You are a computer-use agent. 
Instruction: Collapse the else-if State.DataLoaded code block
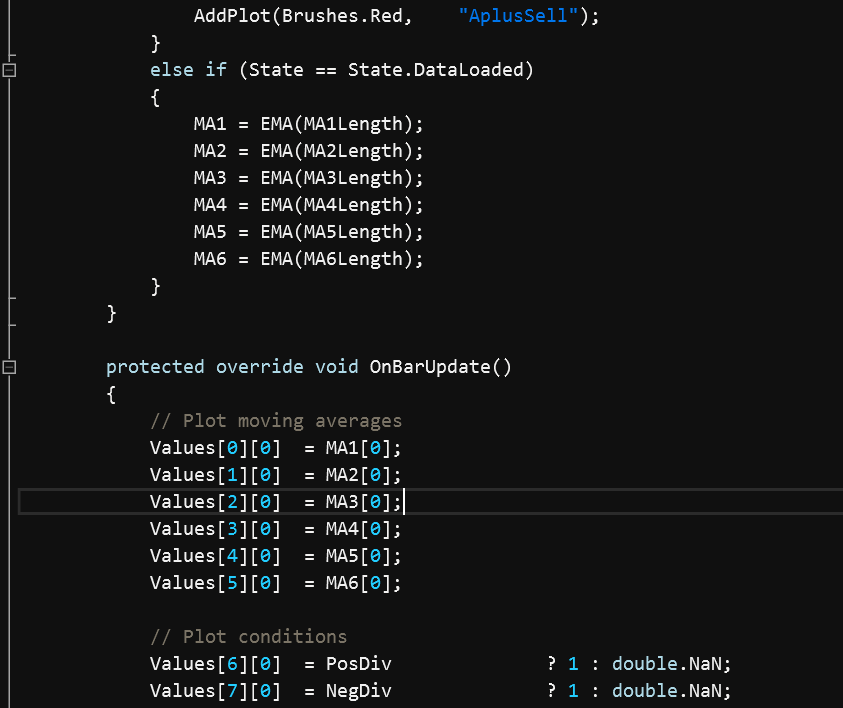coord(10,70)
